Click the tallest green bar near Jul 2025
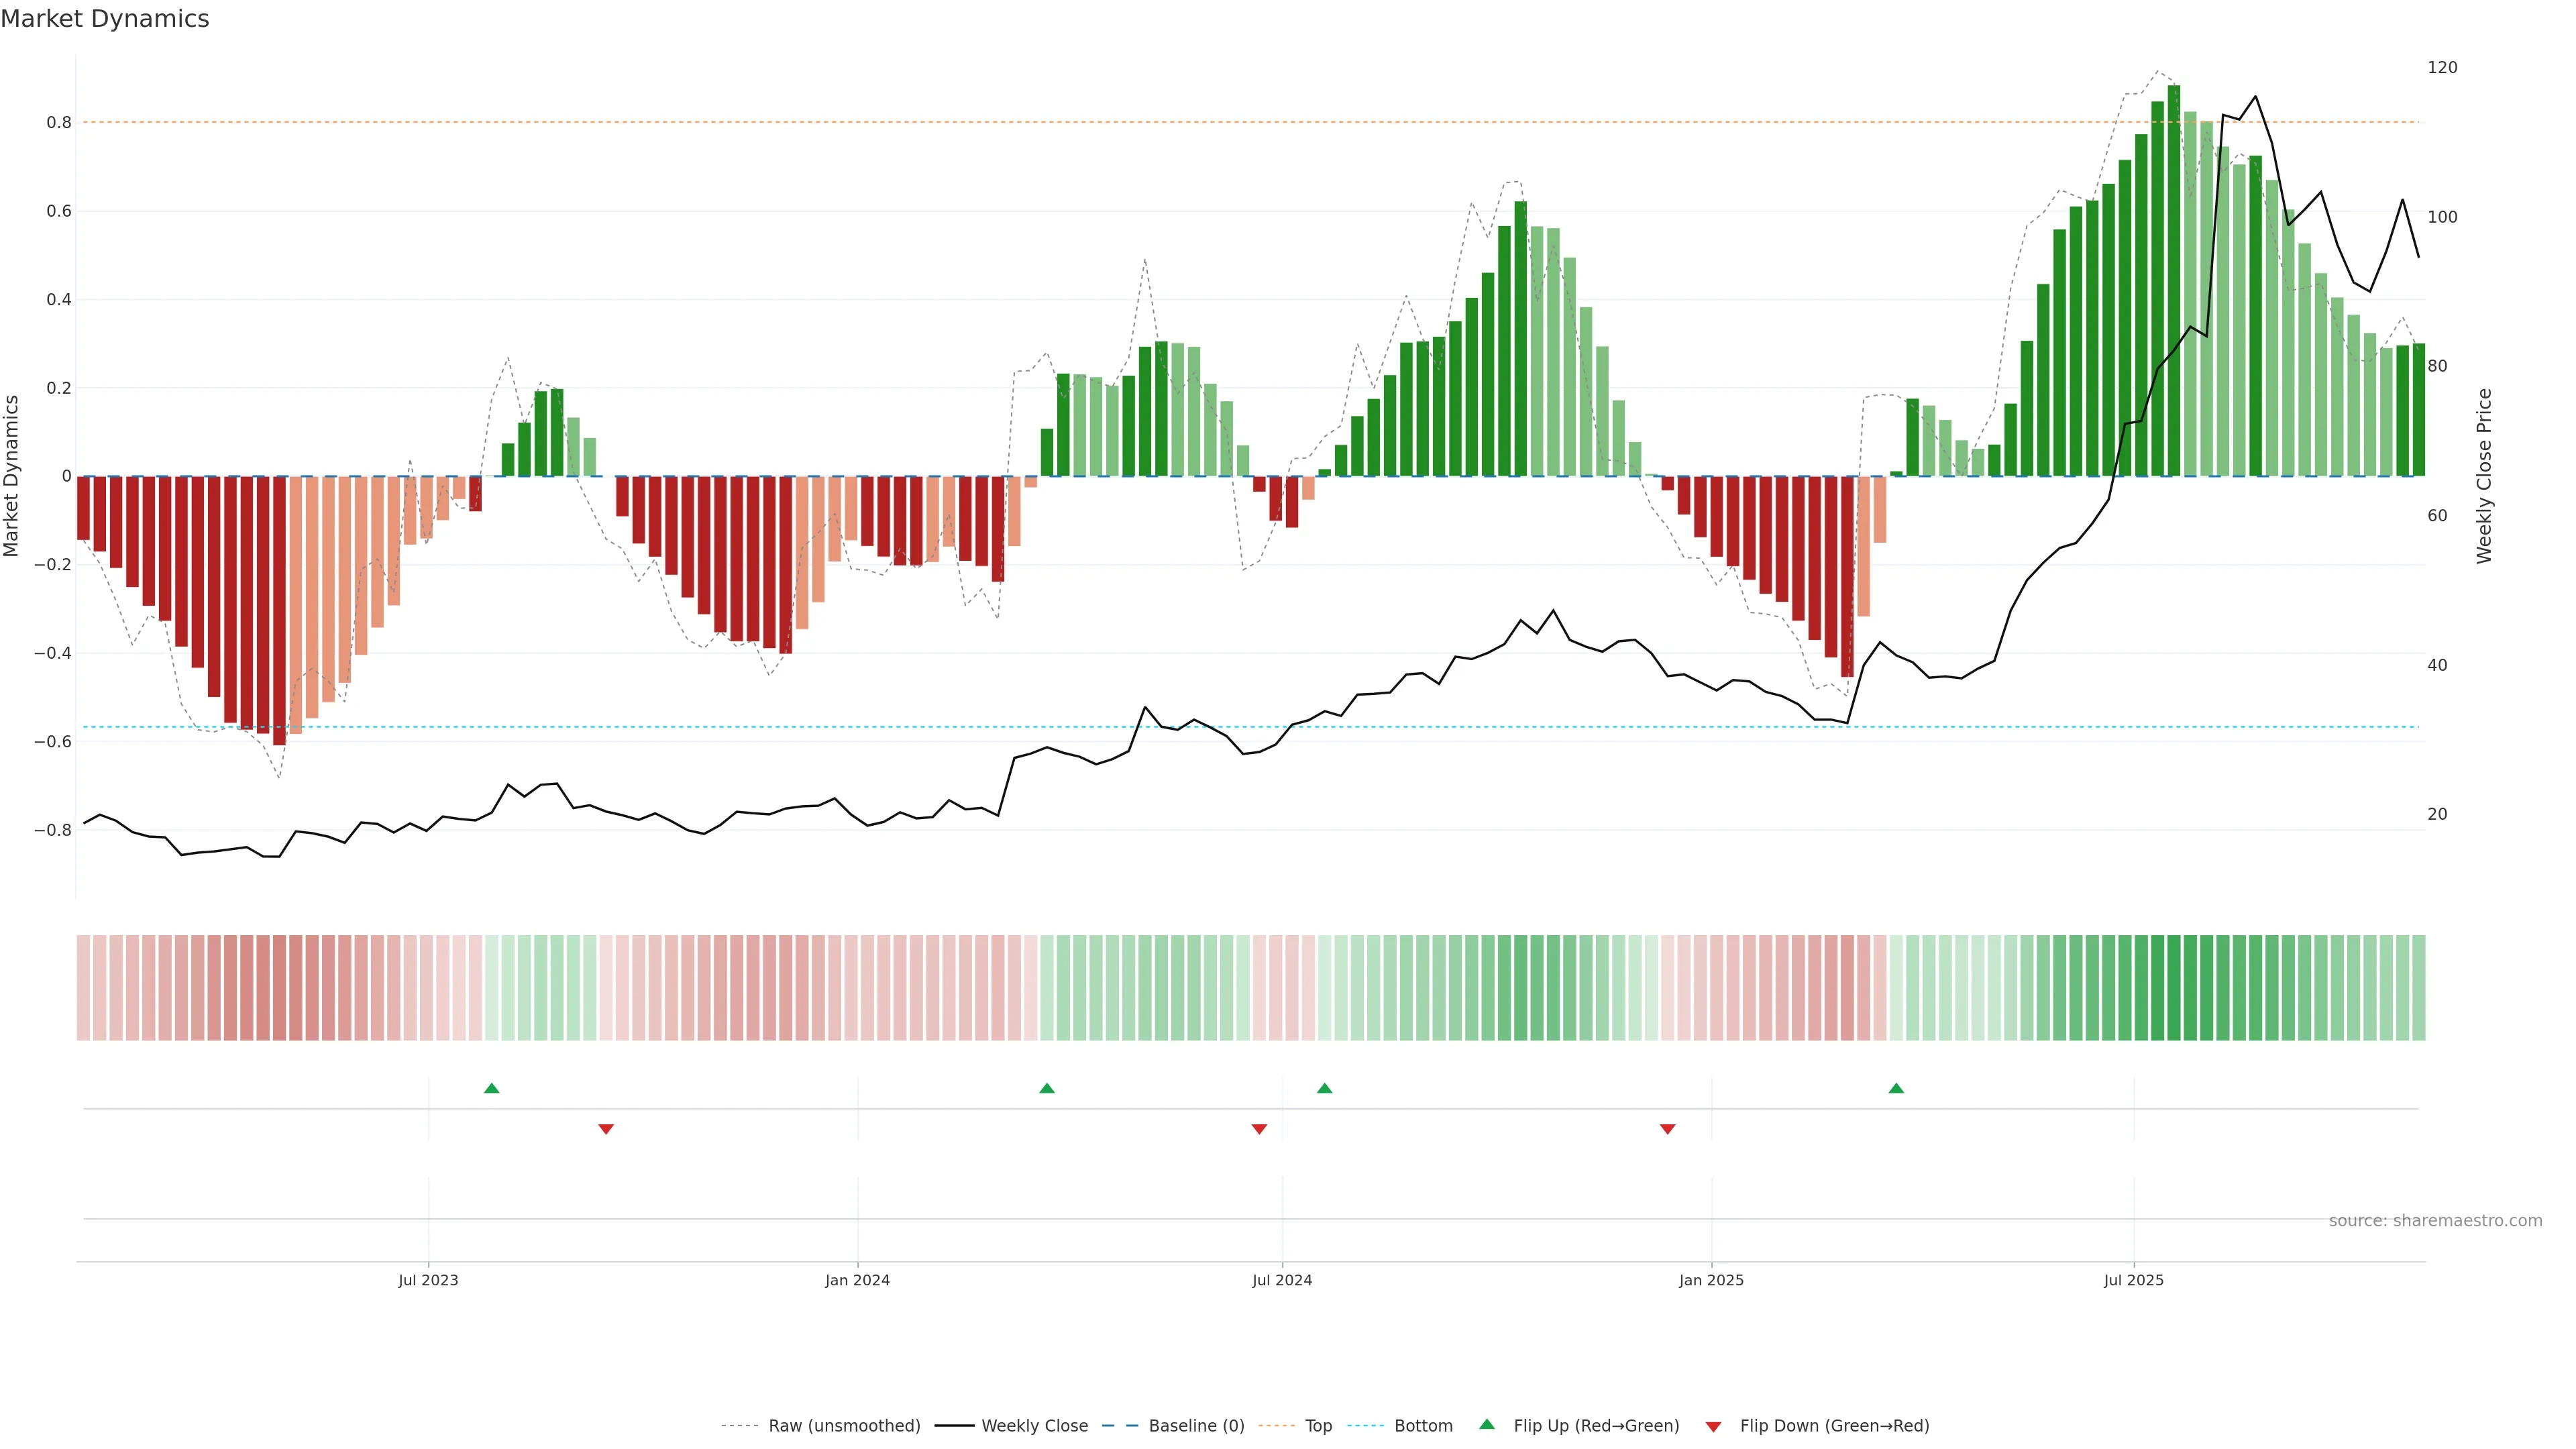Image resolution: width=2576 pixels, height=1449 pixels. click(2174, 280)
